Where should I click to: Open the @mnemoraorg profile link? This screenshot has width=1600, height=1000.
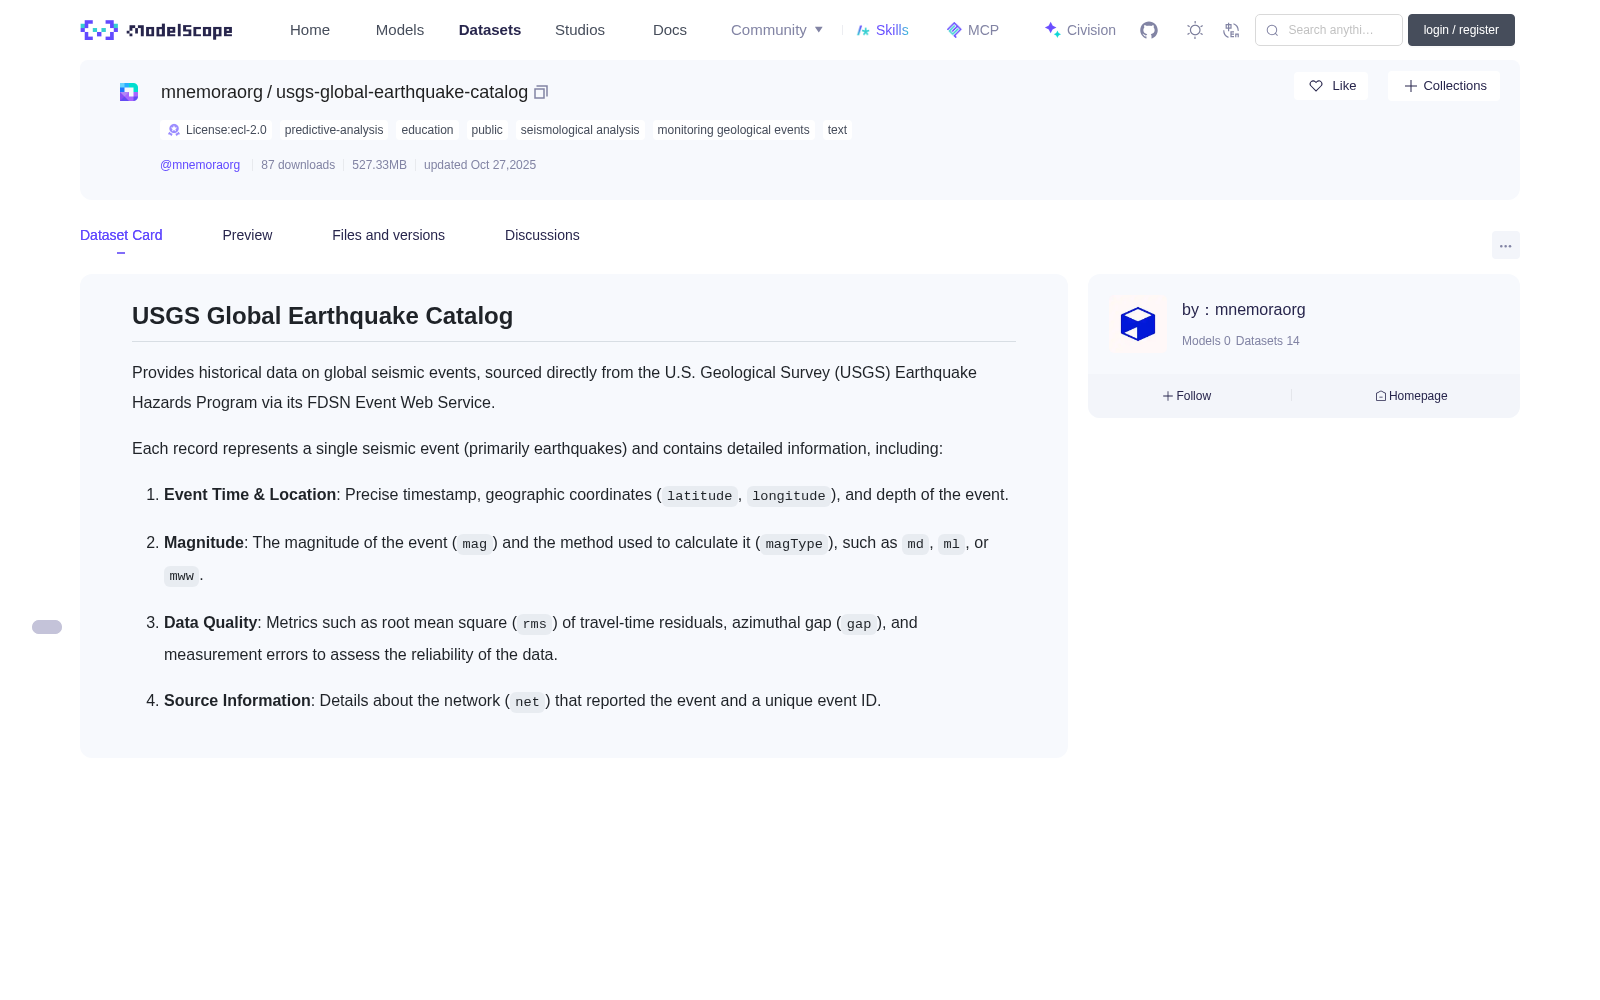(x=200, y=165)
